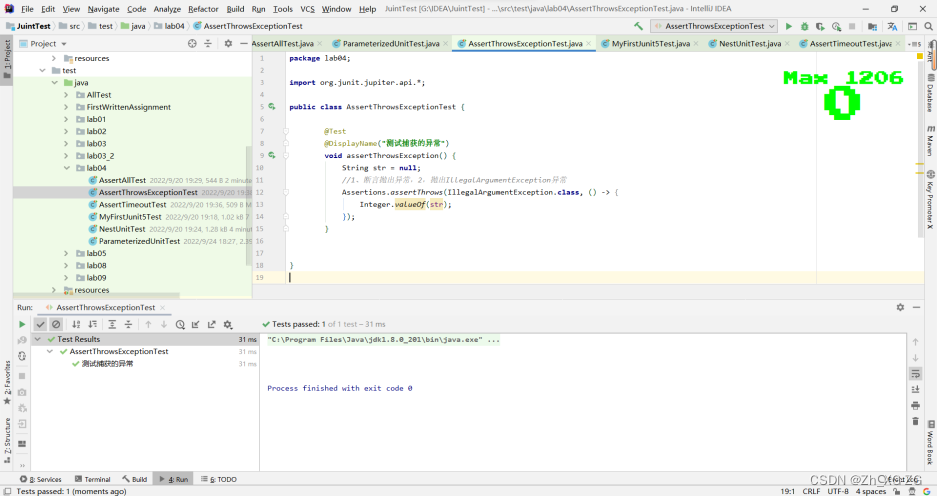Switch to NestUnitTest.java tab
This screenshot has width=937, height=496.
coord(749,44)
